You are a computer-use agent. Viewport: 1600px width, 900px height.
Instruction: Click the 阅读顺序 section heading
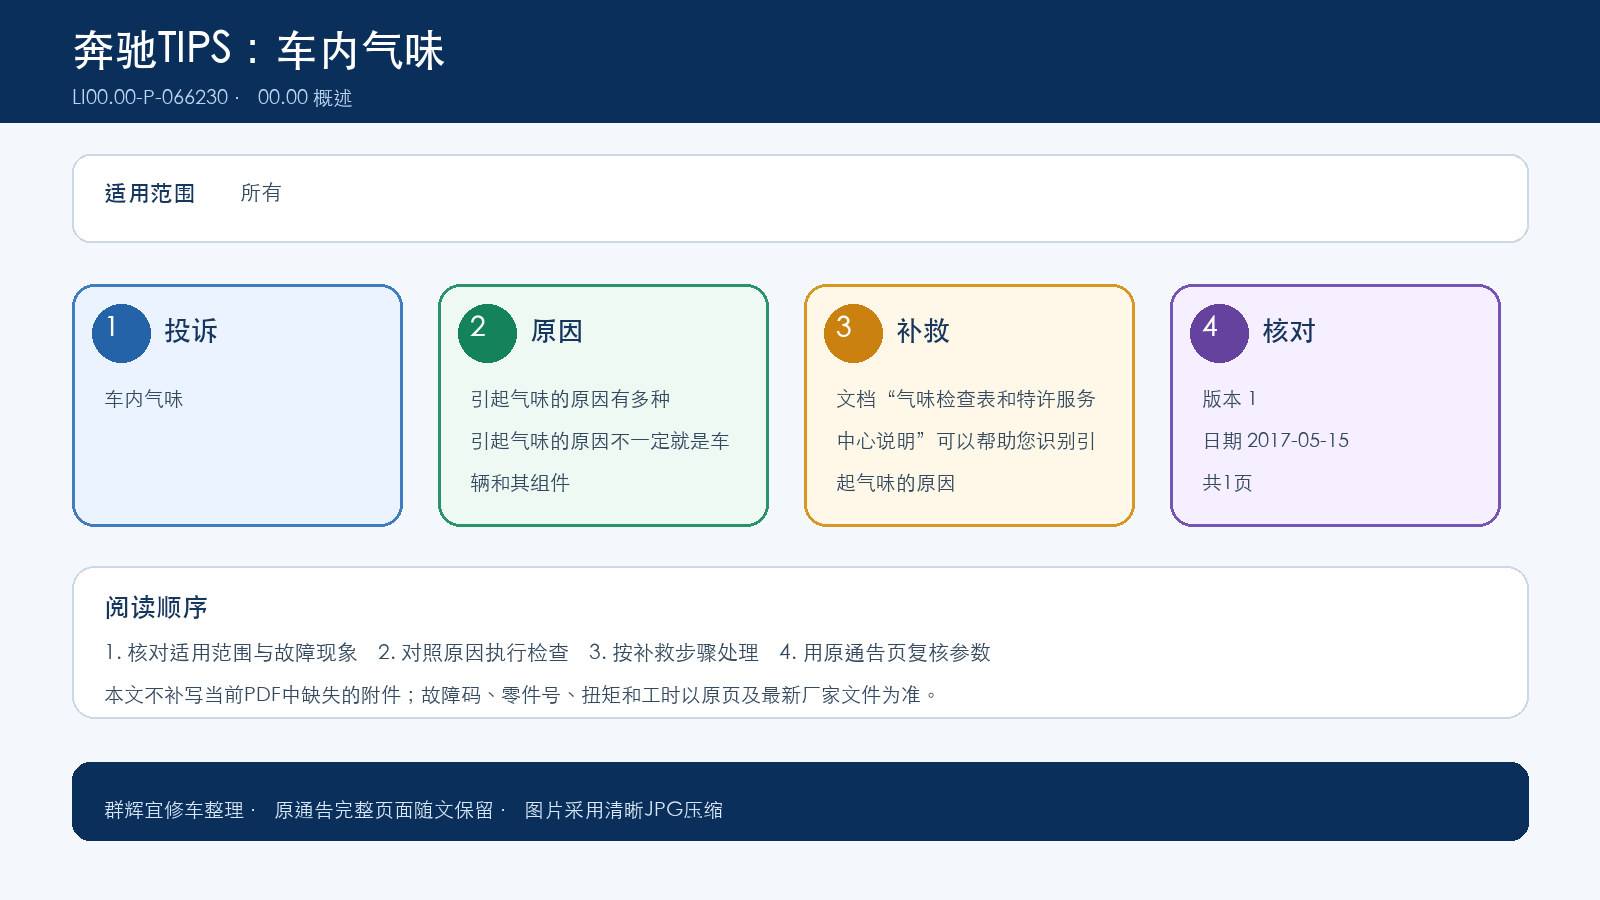(x=156, y=607)
